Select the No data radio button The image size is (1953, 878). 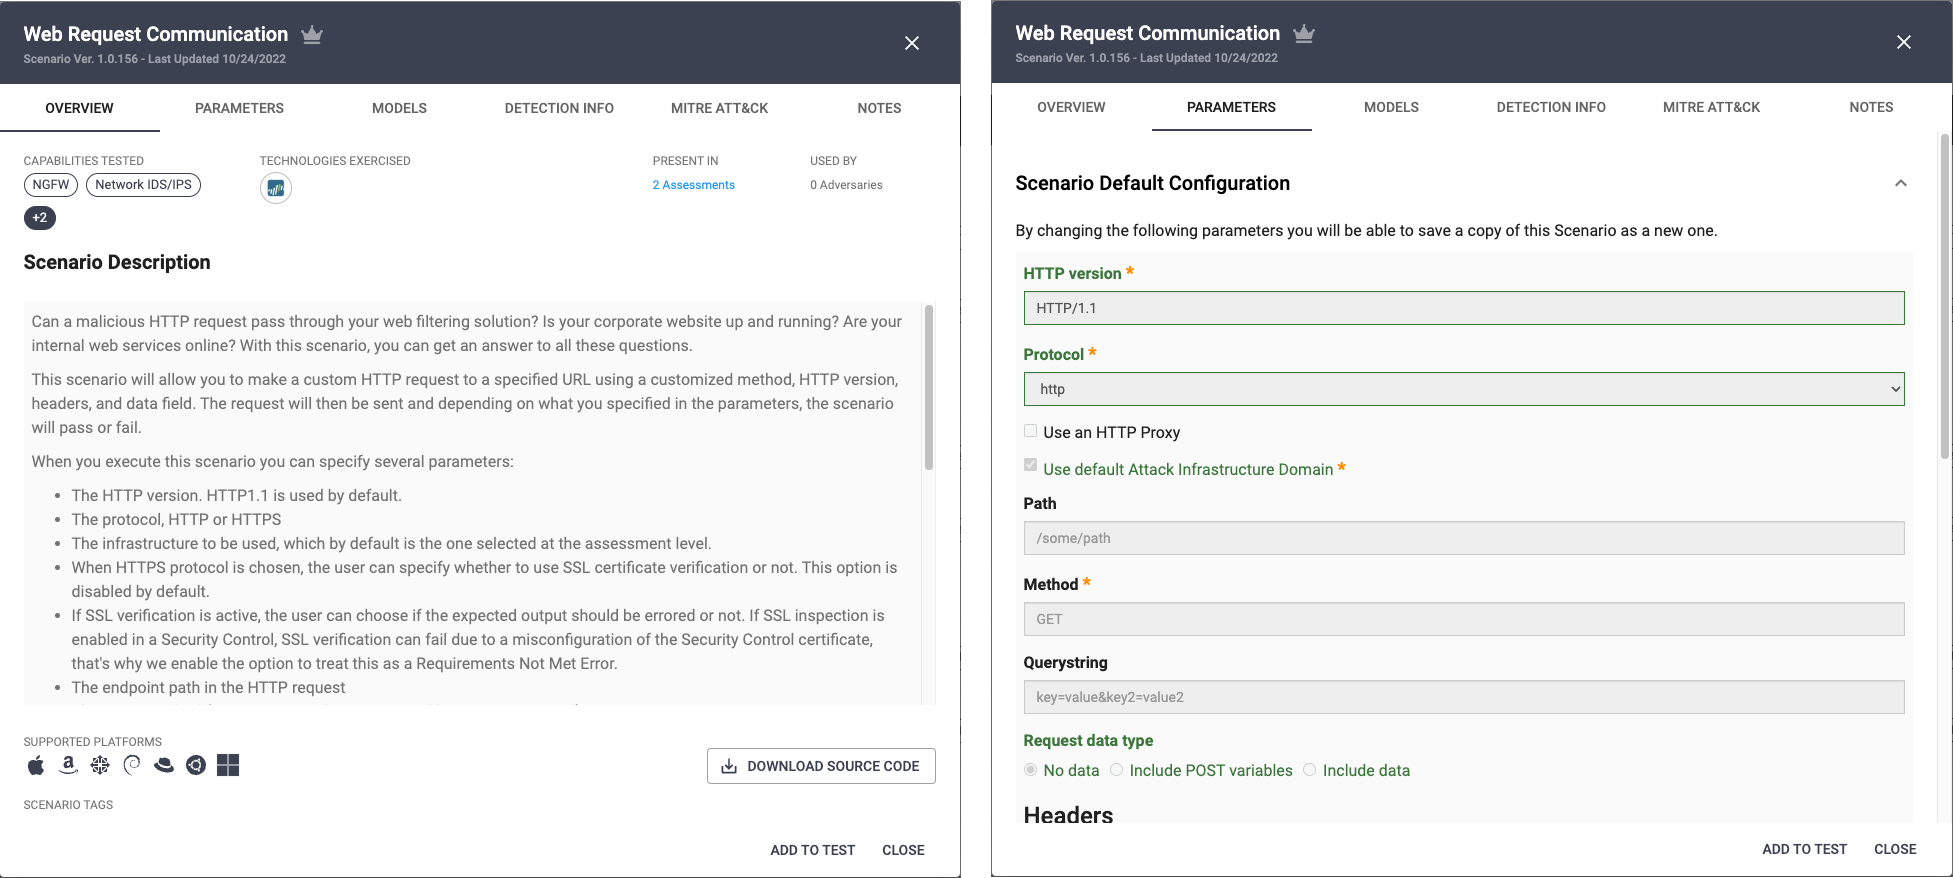click(1030, 770)
